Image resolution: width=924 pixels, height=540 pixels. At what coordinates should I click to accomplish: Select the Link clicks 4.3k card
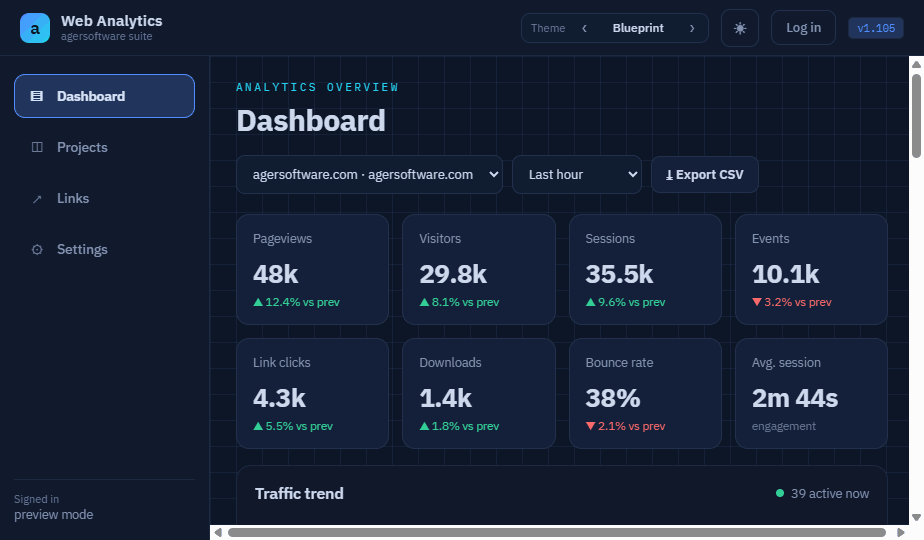point(312,393)
